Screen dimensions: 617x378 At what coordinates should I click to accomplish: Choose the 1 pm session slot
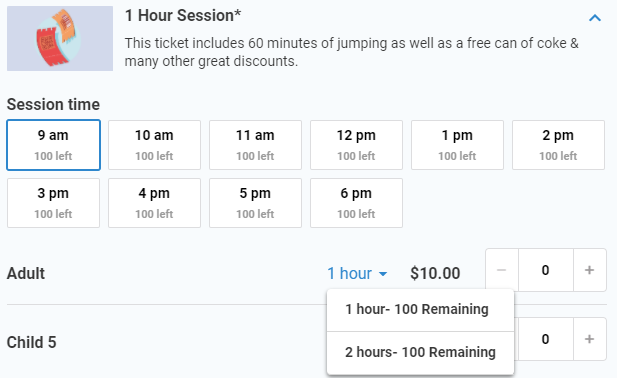tap(457, 145)
